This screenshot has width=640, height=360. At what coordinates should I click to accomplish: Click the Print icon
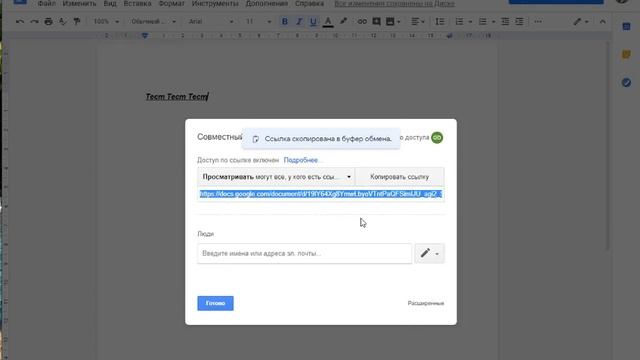point(48,22)
